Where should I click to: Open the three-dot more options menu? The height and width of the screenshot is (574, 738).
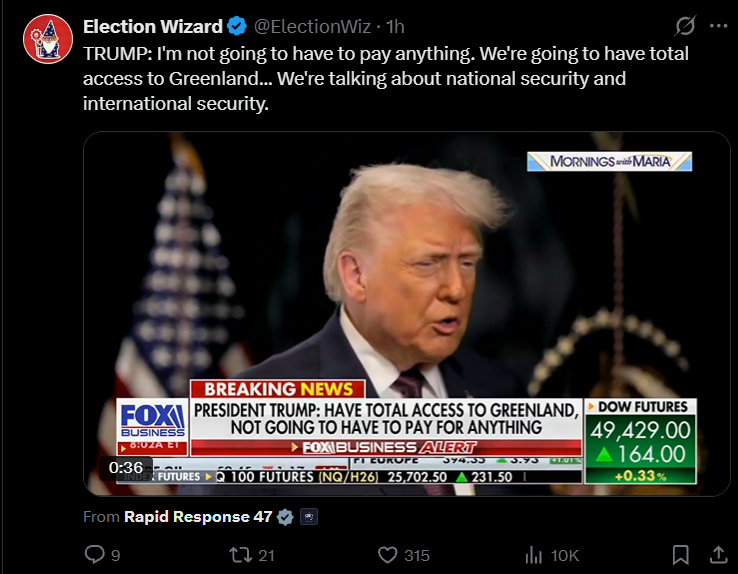pos(718,26)
